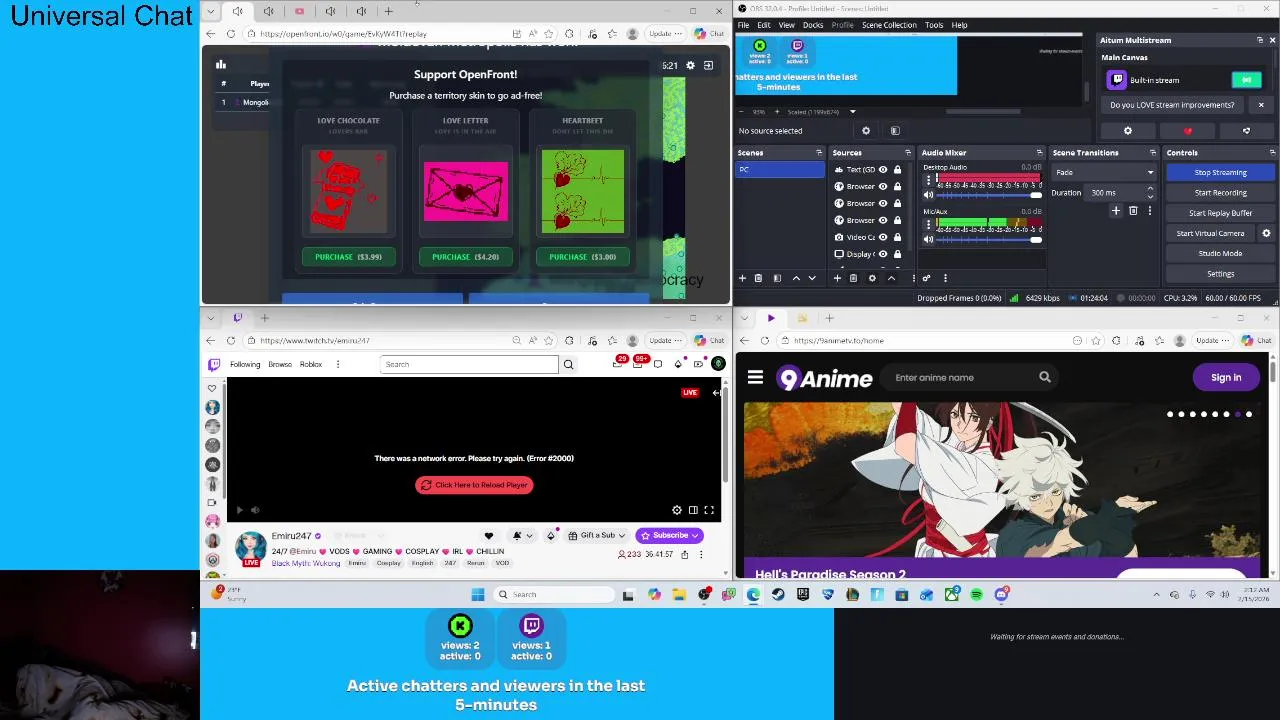Open Aitum Multistream settings gear
Viewport: 1280px width, 720px height.
point(1128,131)
